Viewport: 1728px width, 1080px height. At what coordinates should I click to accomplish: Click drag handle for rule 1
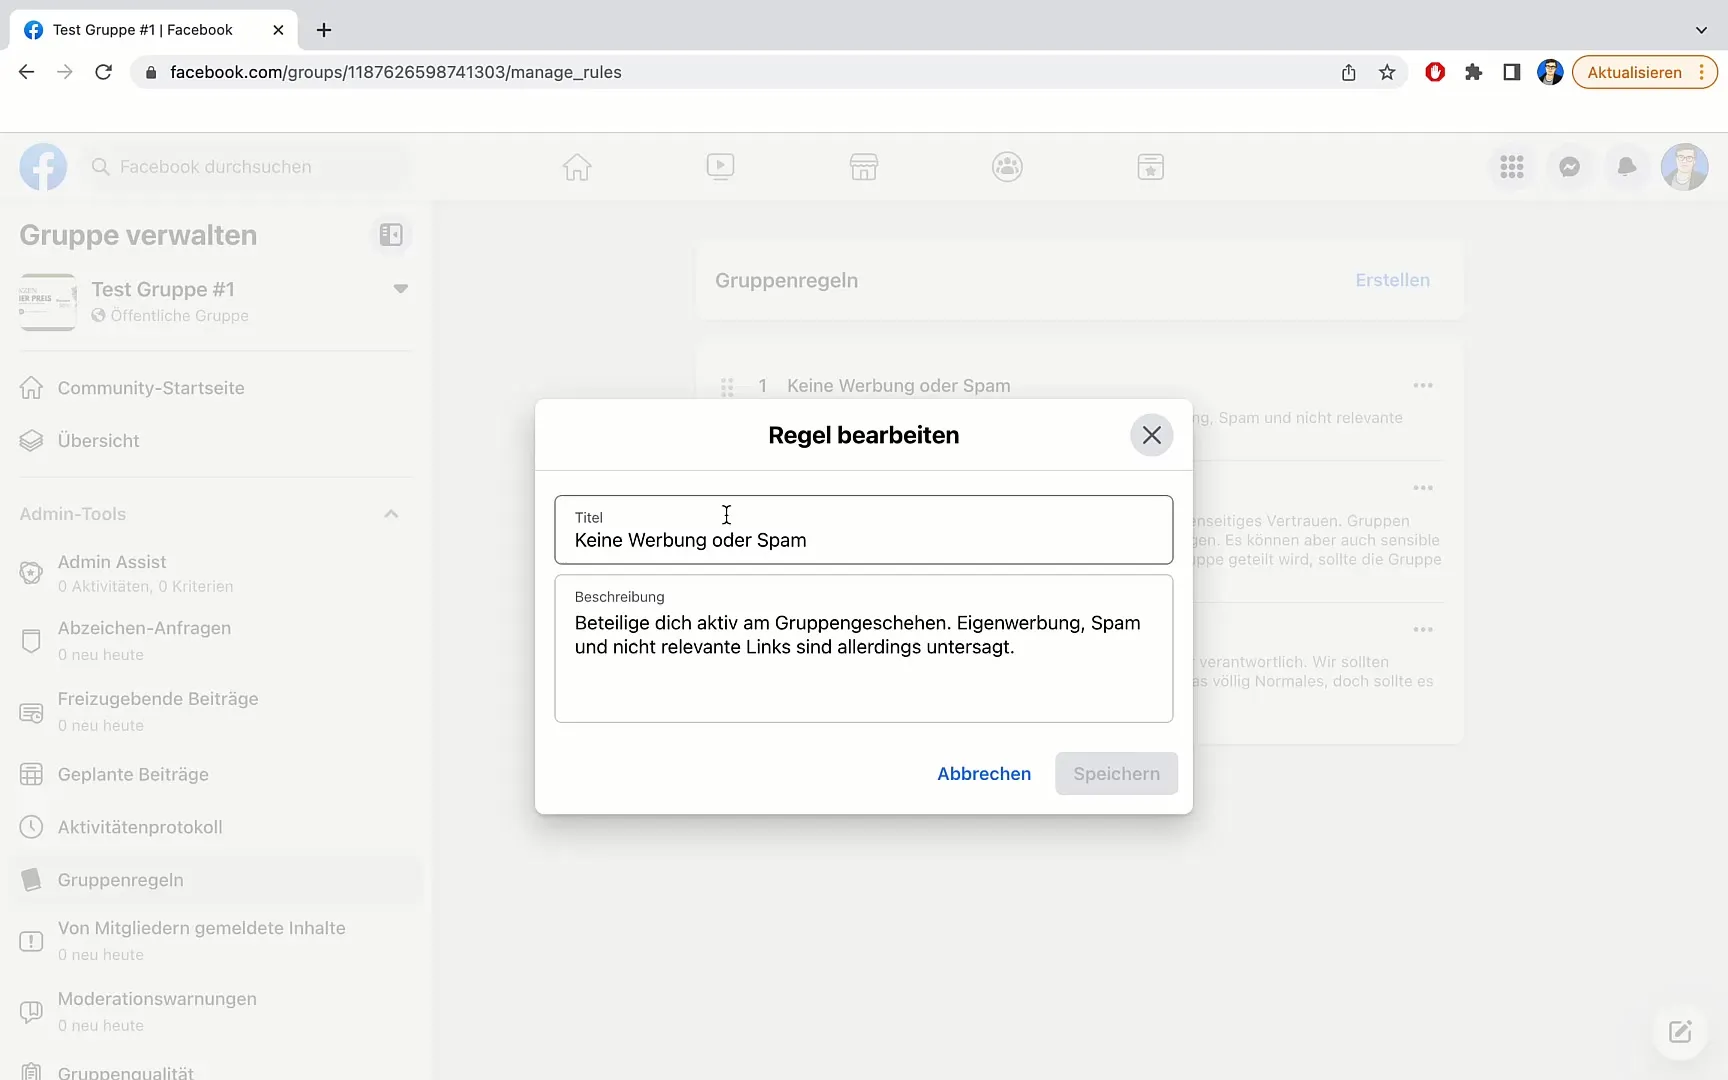click(x=727, y=387)
